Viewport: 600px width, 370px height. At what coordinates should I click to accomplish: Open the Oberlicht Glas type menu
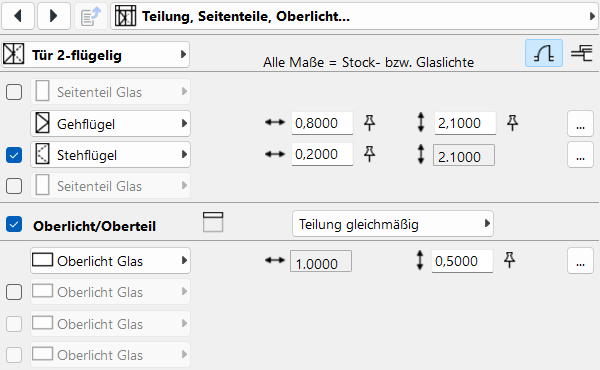111,261
